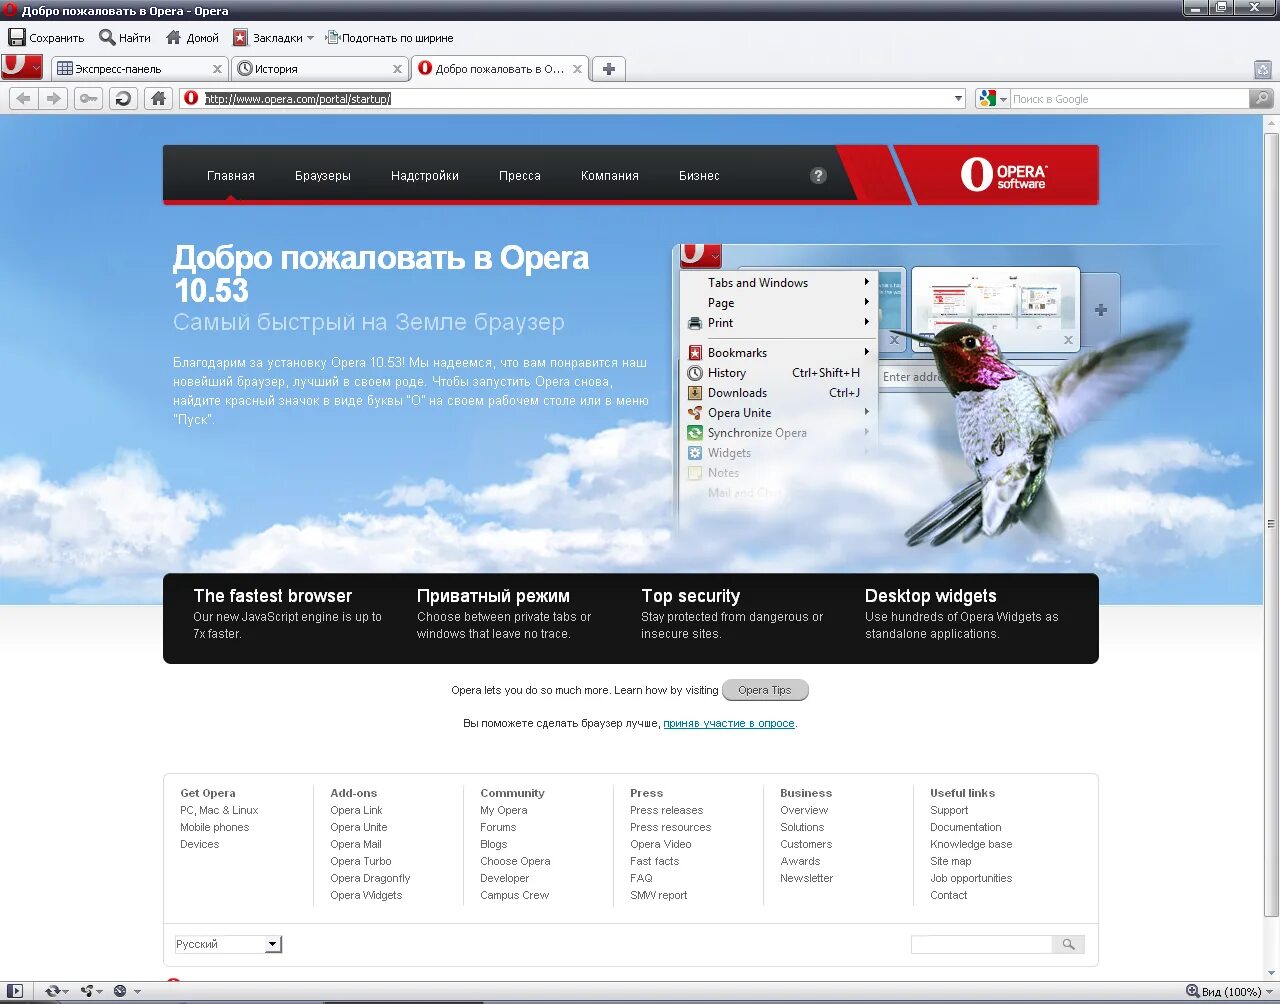The image size is (1280, 1004).
Task: Reload the page with reload icon
Action: click(x=123, y=98)
